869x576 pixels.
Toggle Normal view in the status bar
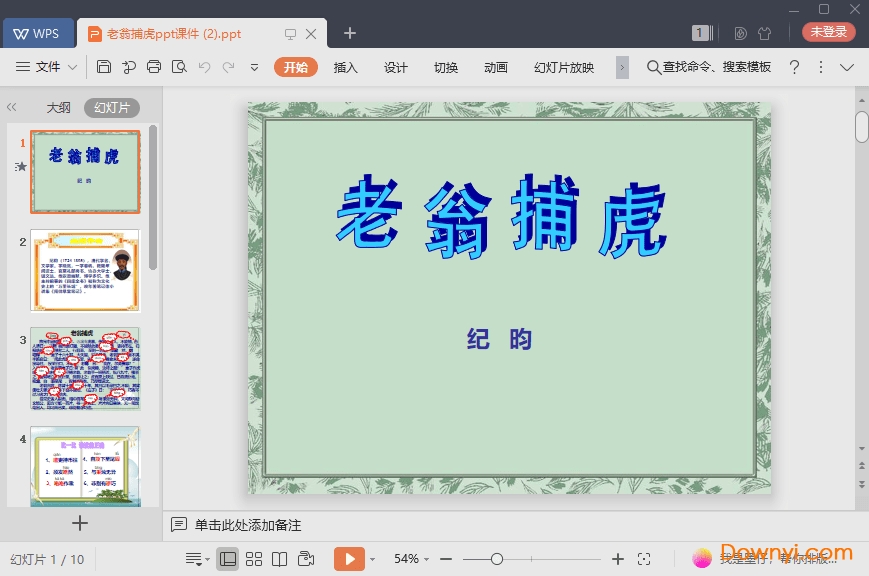pos(228,559)
